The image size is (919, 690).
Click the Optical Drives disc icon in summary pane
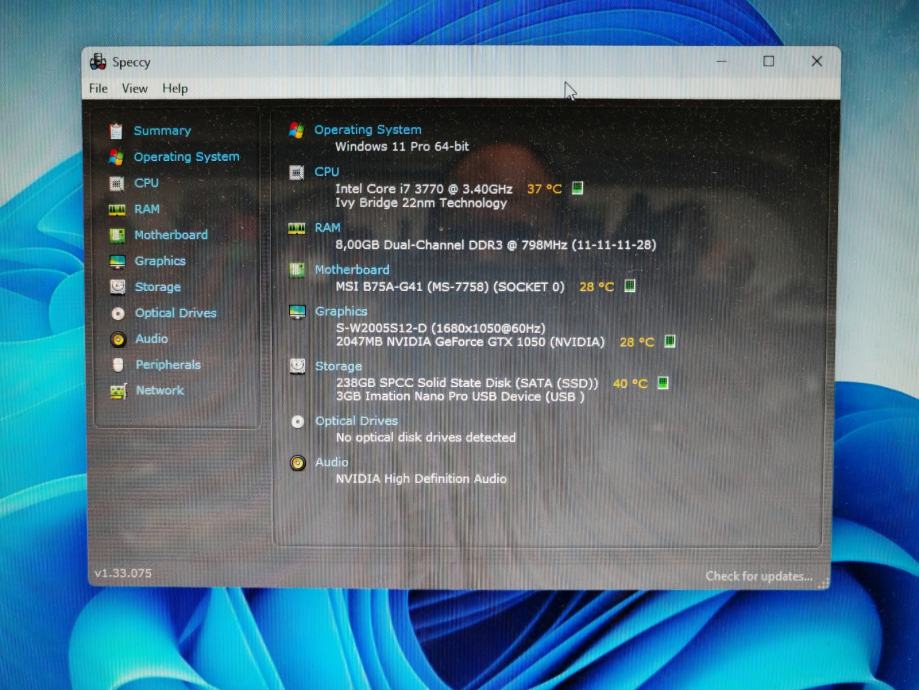point(298,422)
